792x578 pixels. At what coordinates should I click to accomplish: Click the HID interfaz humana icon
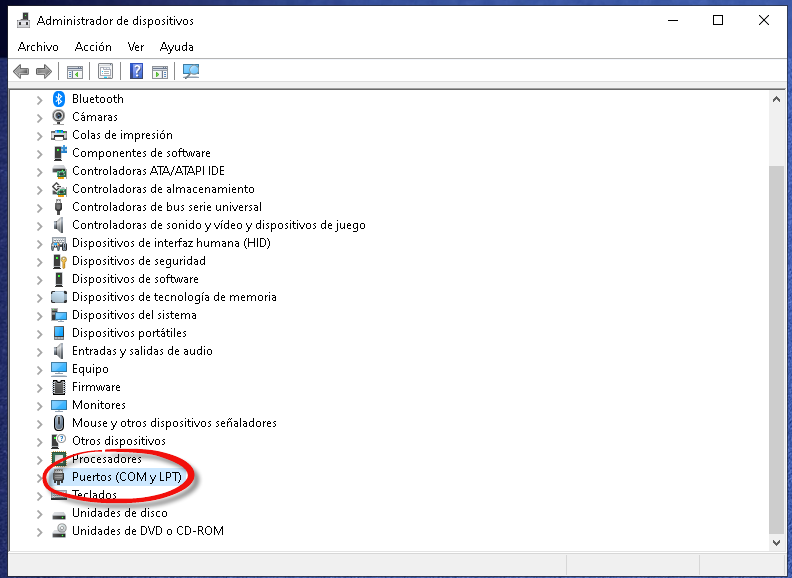[59, 243]
